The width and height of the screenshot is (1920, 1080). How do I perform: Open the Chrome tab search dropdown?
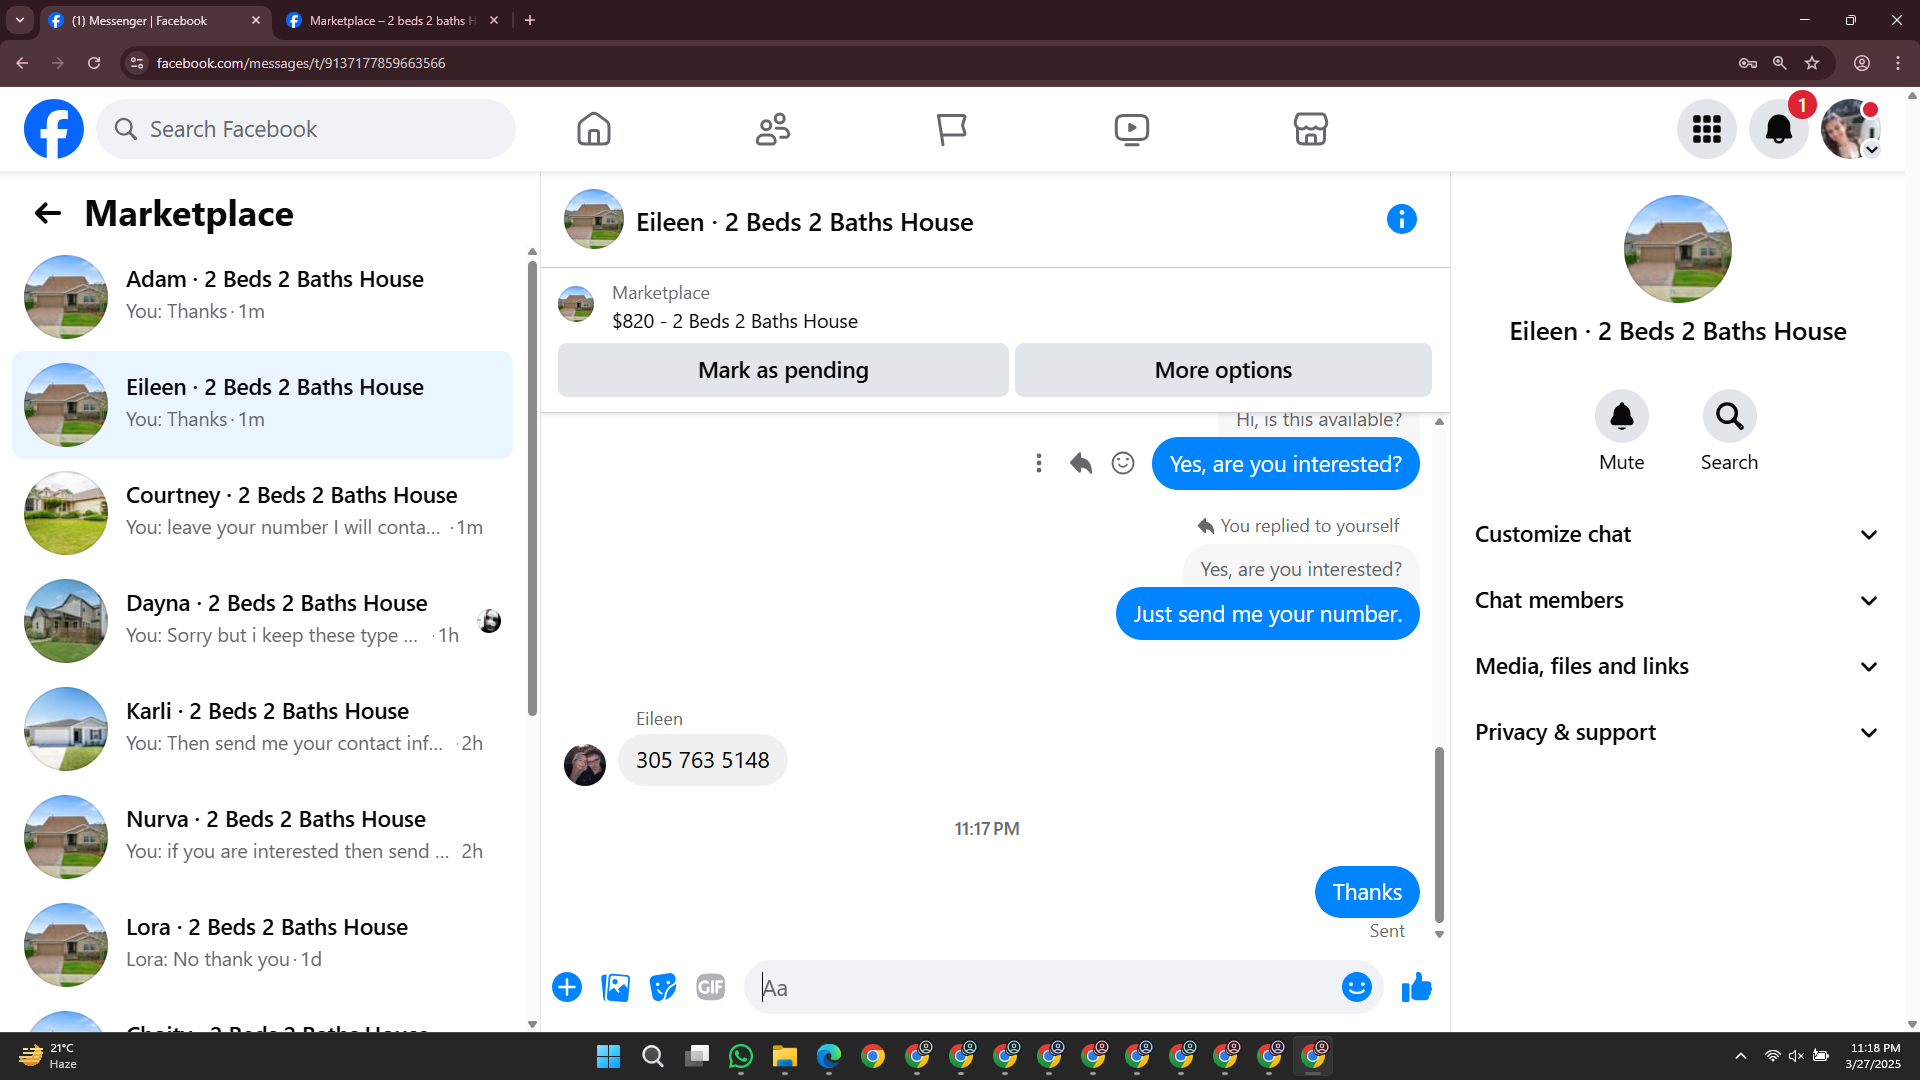click(x=20, y=20)
